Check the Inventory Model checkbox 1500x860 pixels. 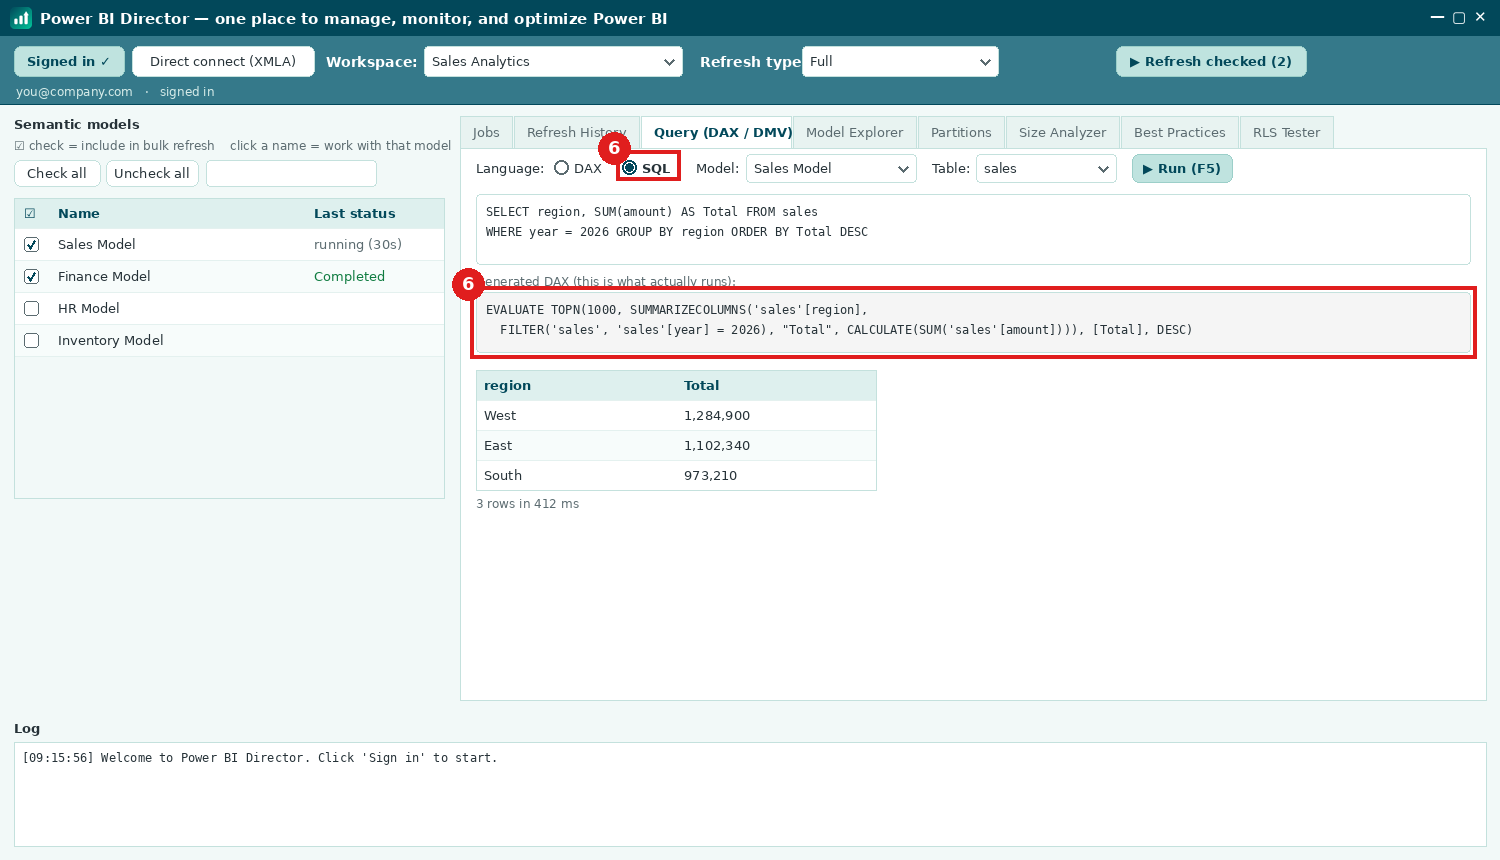point(31,341)
